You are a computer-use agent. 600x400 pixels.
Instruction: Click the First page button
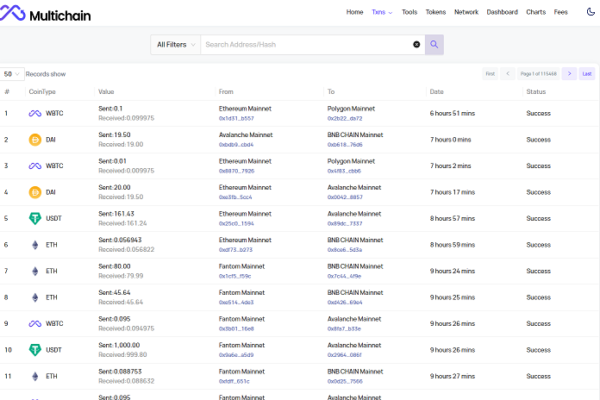[x=490, y=73]
